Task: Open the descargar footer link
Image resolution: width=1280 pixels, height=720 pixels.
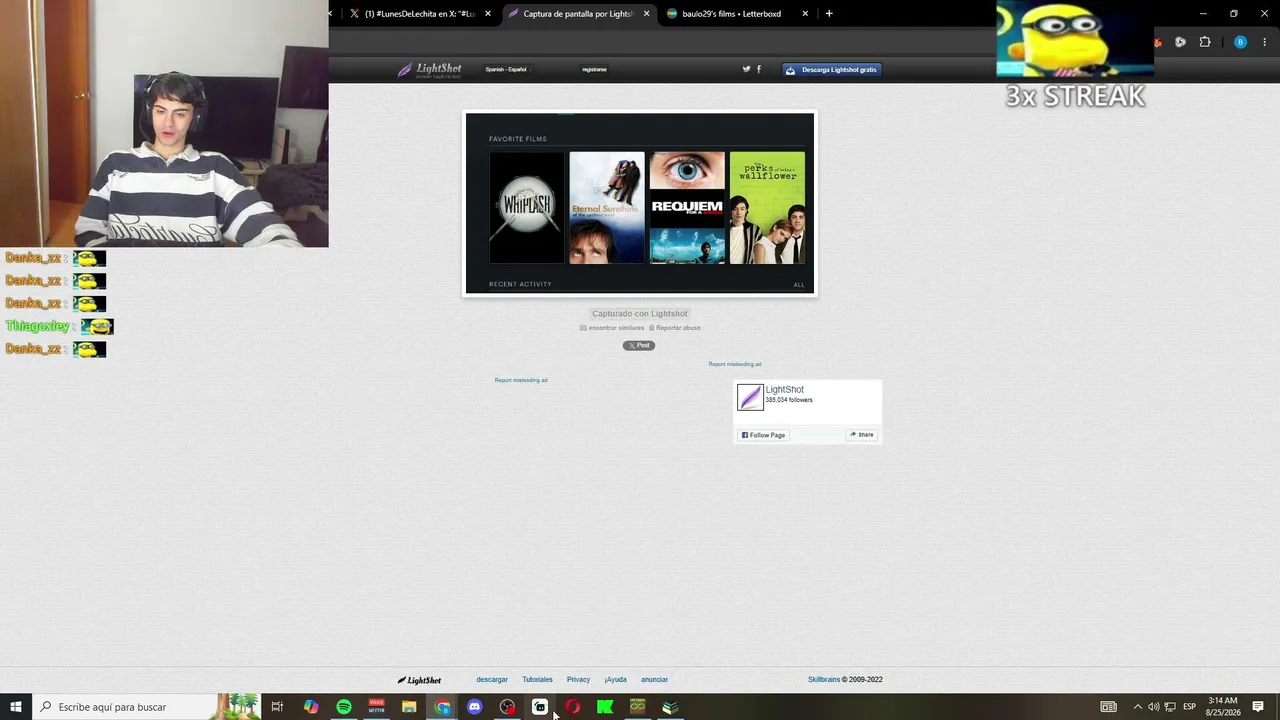Action: pyautogui.click(x=492, y=680)
